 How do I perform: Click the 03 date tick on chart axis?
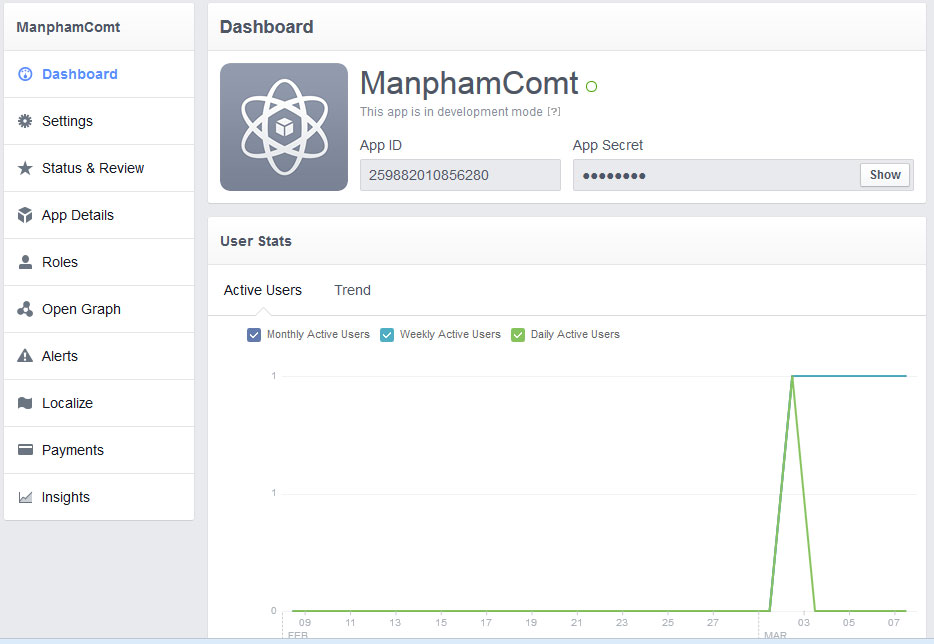[x=804, y=622]
